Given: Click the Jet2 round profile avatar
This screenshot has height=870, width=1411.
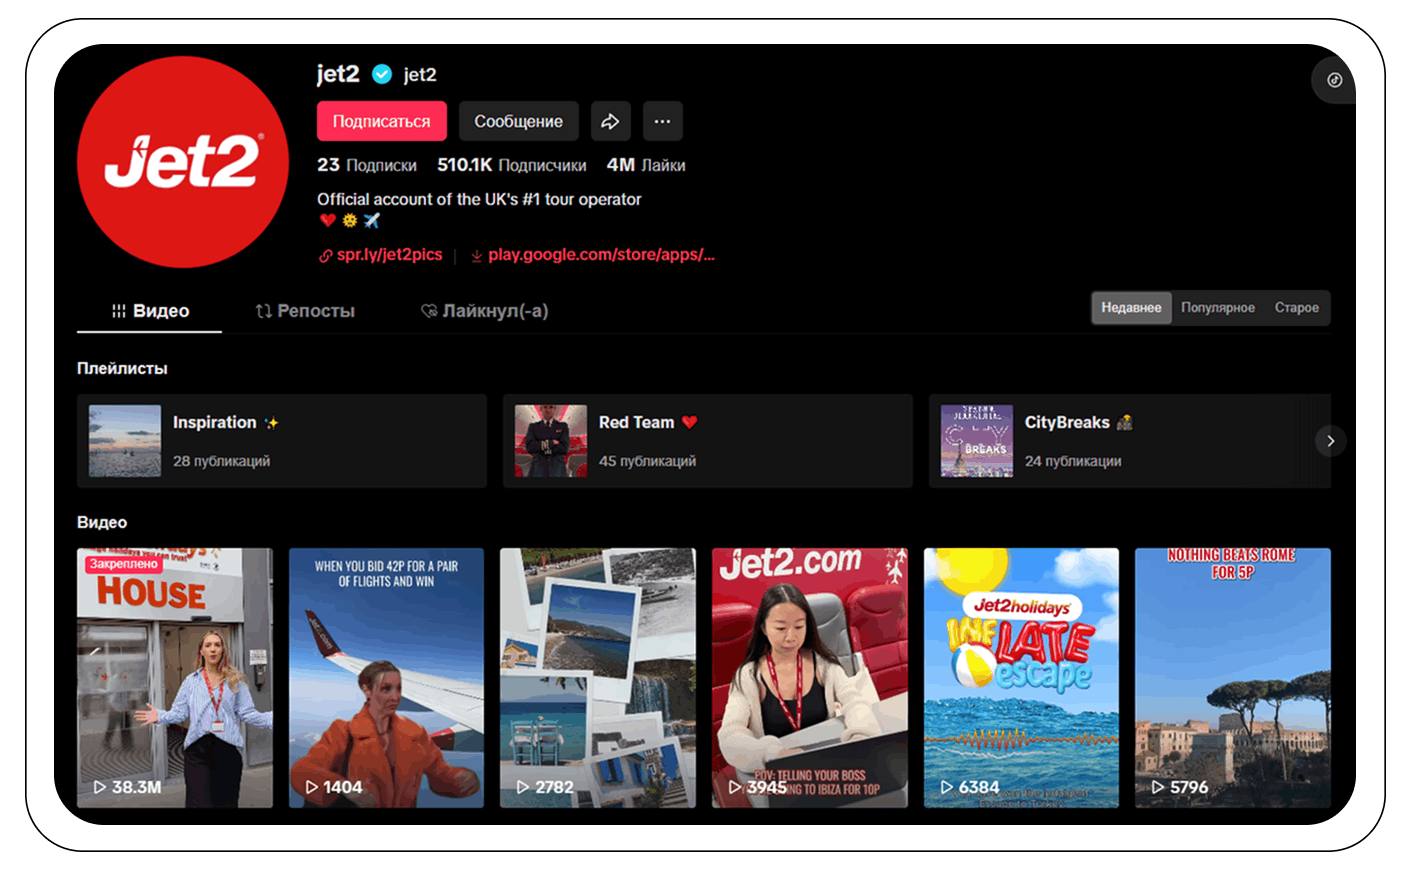Looking at the screenshot, I should (x=183, y=162).
